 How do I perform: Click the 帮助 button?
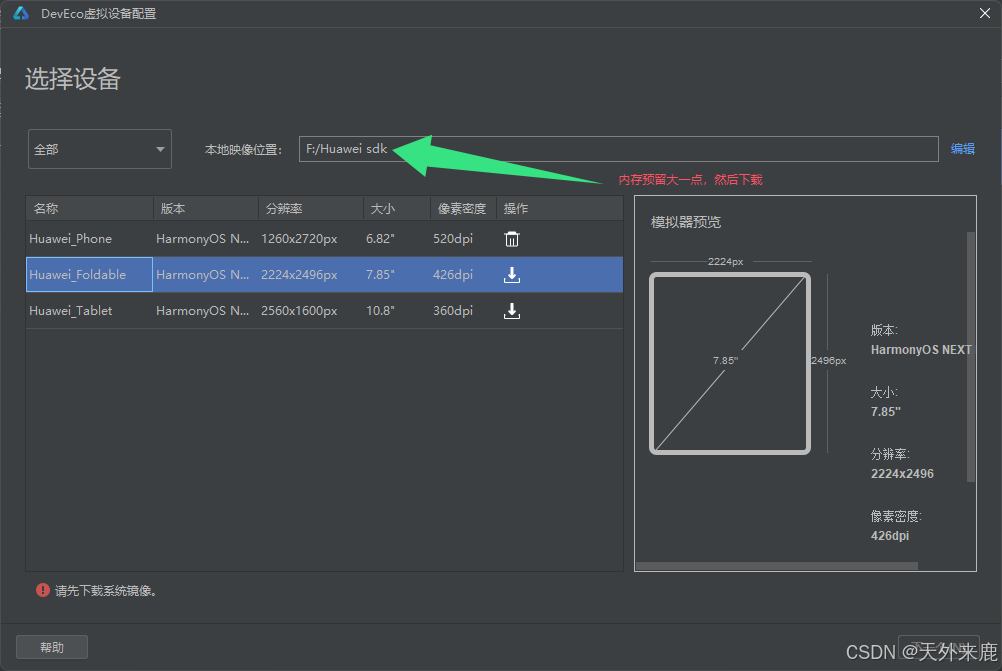click(x=52, y=647)
